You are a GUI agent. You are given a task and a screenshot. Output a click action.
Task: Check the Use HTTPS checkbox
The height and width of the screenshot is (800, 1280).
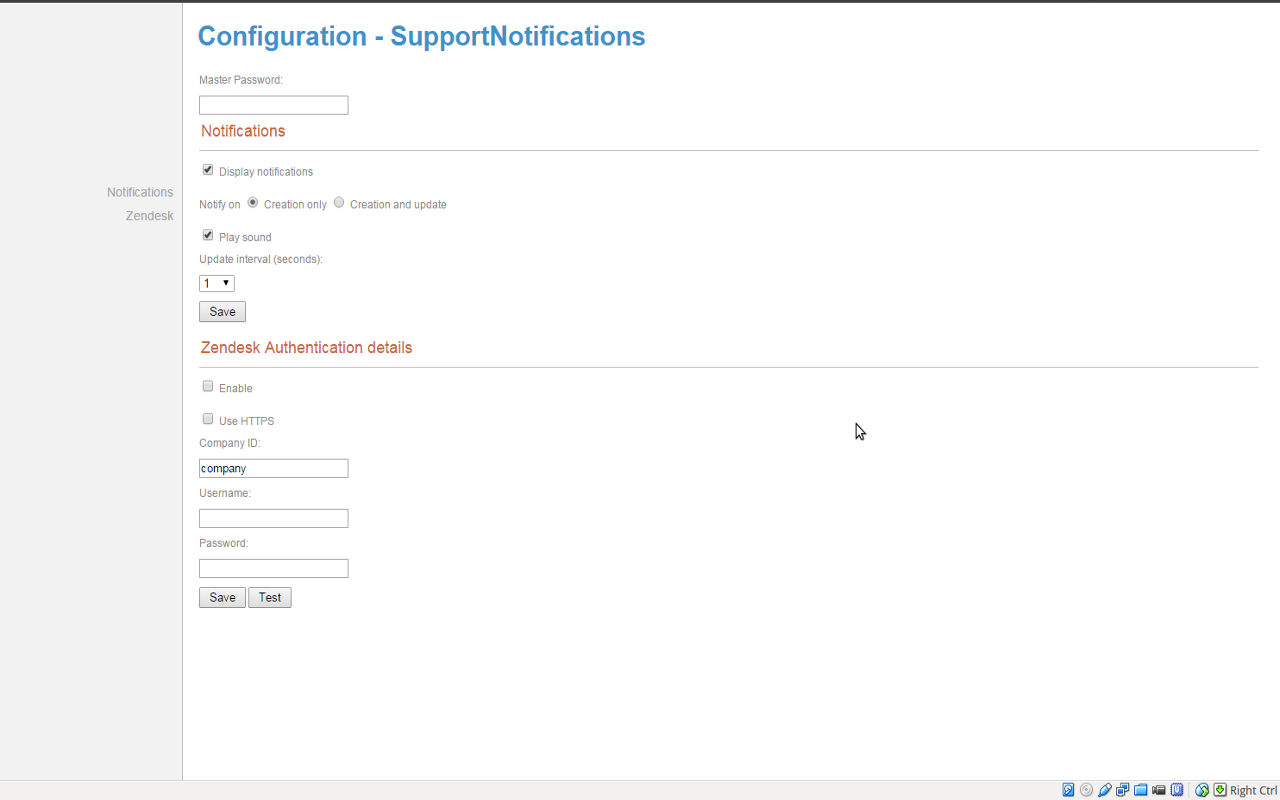[x=208, y=419]
